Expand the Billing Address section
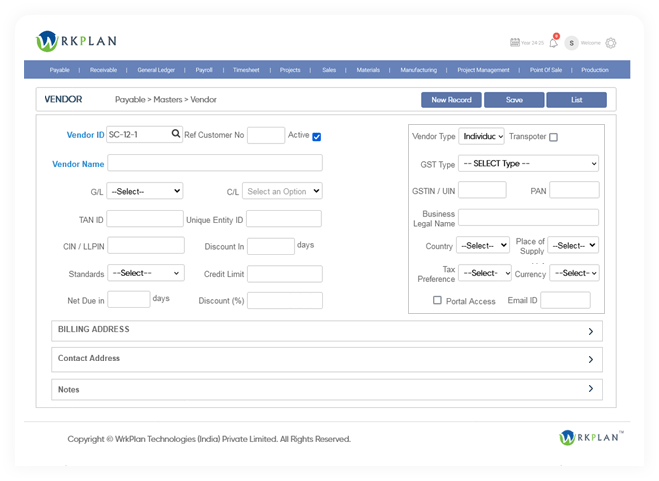 327,331
